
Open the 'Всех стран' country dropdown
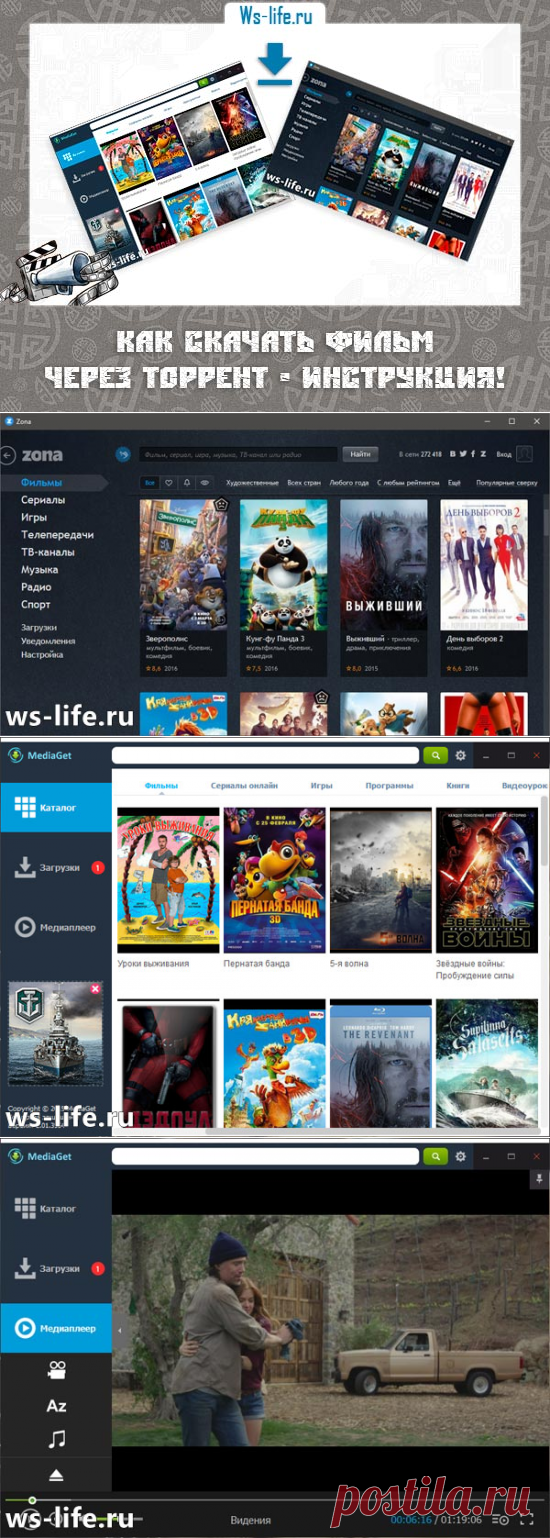[x=303, y=482]
